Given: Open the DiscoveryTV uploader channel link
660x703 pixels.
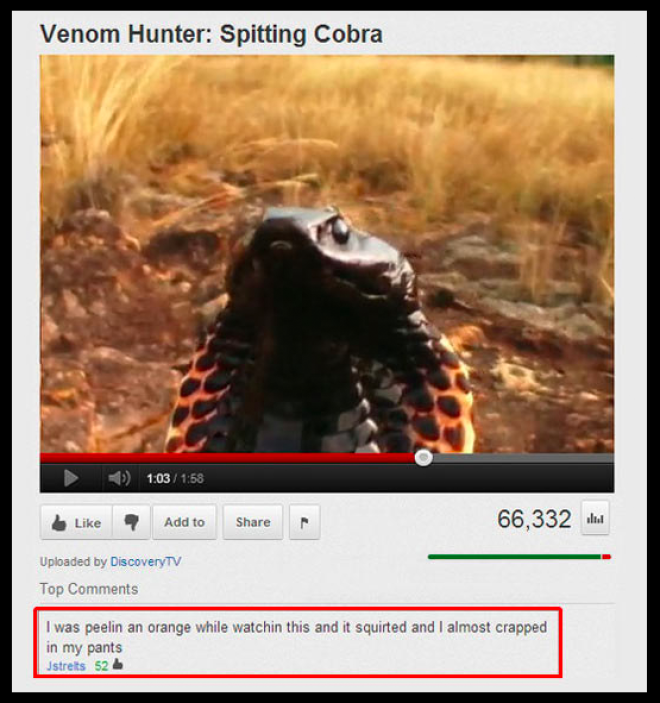Looking at the screenshot, I should pyautogui.click(x=146, y=561).
